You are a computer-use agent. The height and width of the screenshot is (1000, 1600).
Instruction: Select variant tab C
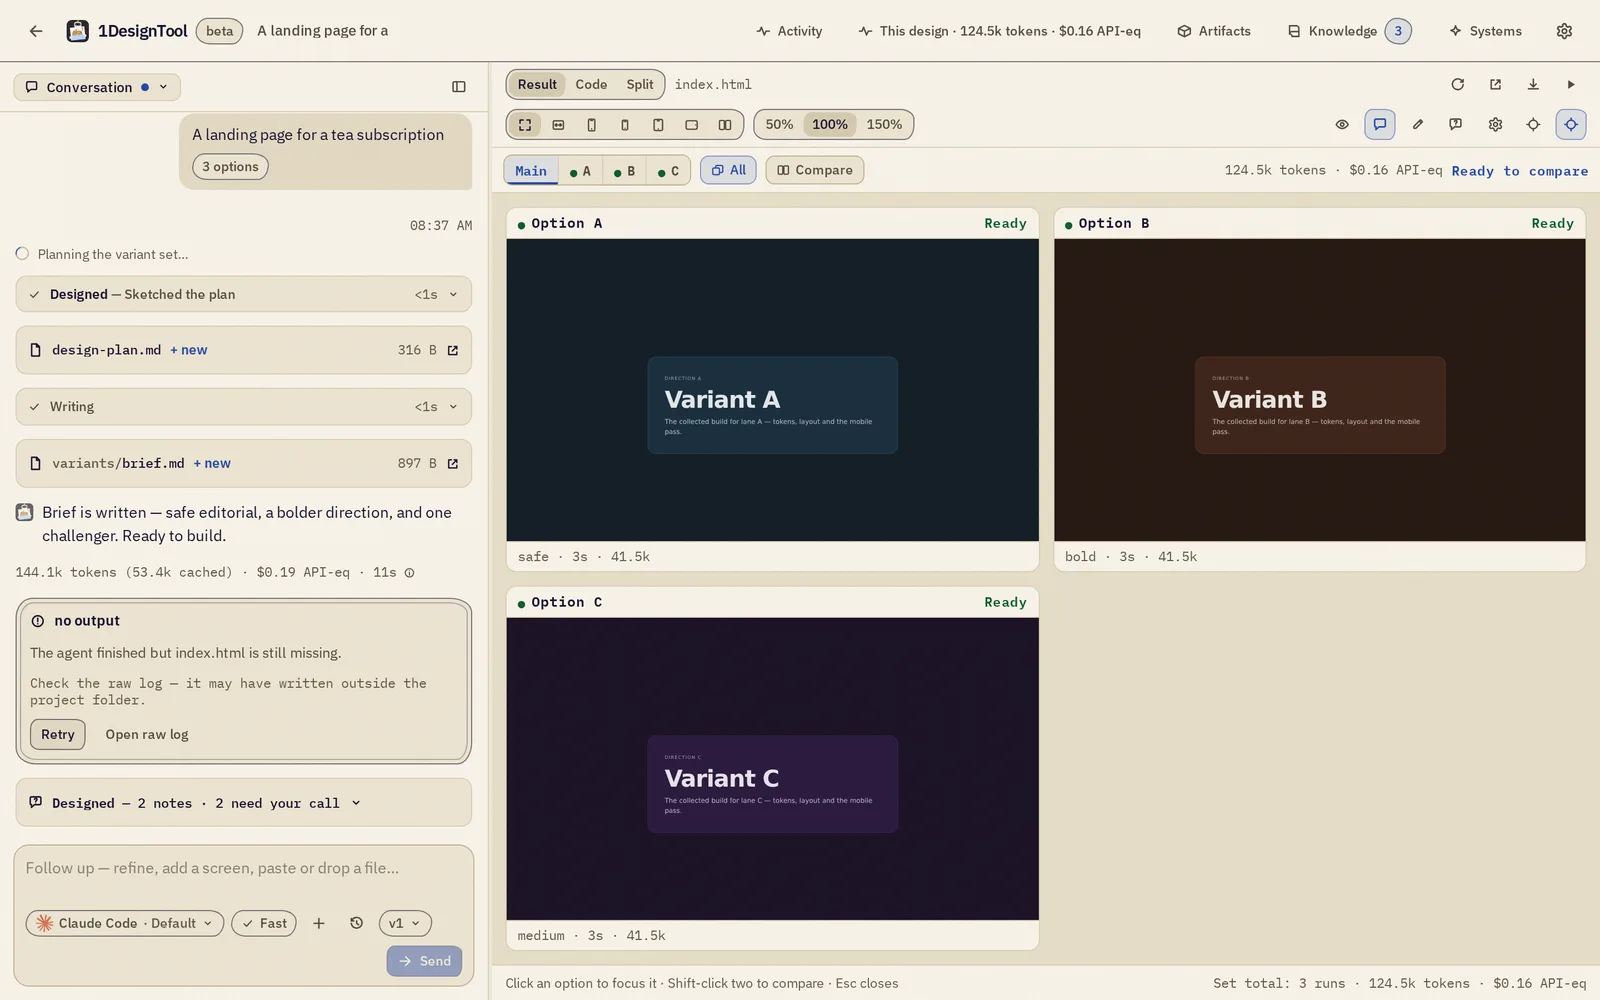click(668, 171)
